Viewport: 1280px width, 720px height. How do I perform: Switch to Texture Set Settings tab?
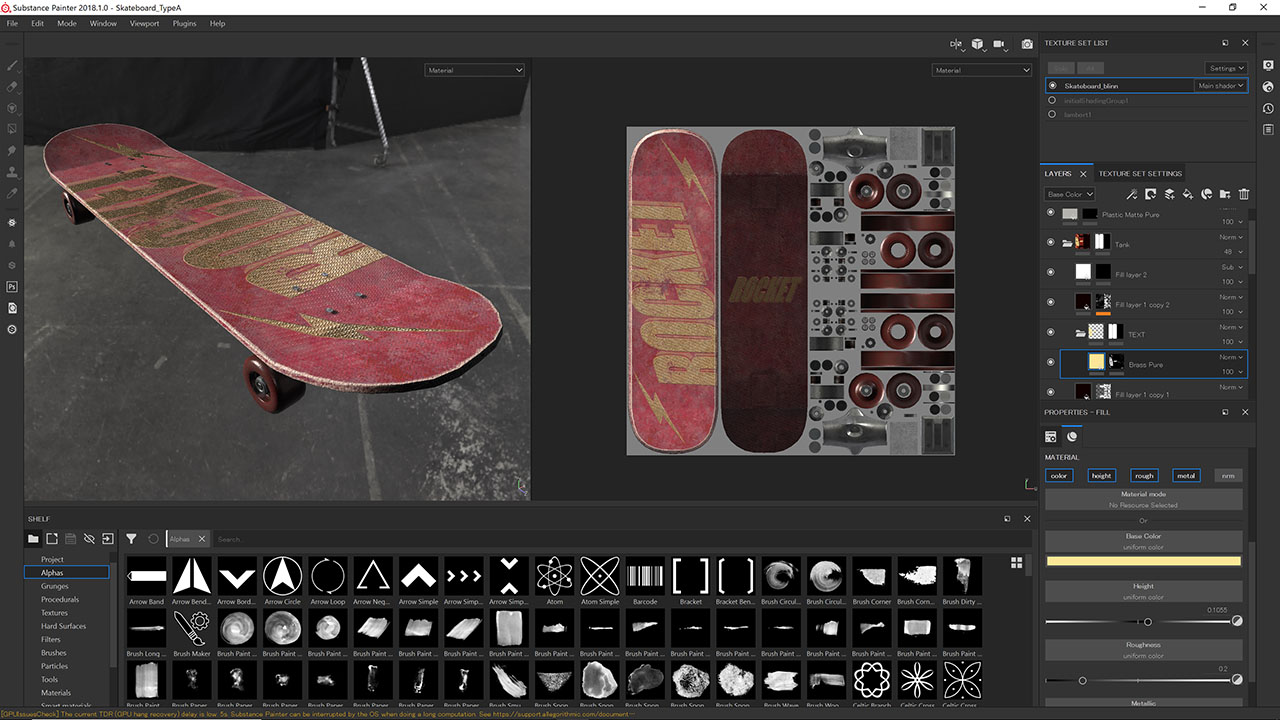coord(1140,173)
